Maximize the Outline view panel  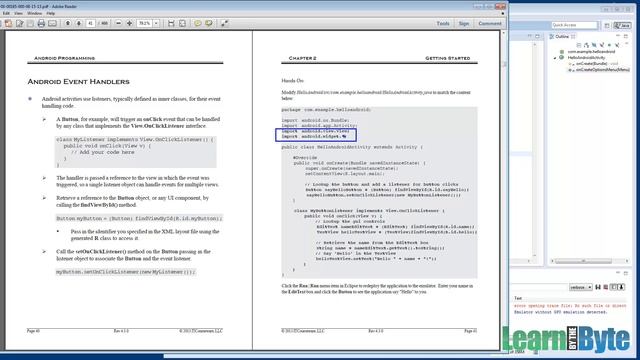[626, 36]
